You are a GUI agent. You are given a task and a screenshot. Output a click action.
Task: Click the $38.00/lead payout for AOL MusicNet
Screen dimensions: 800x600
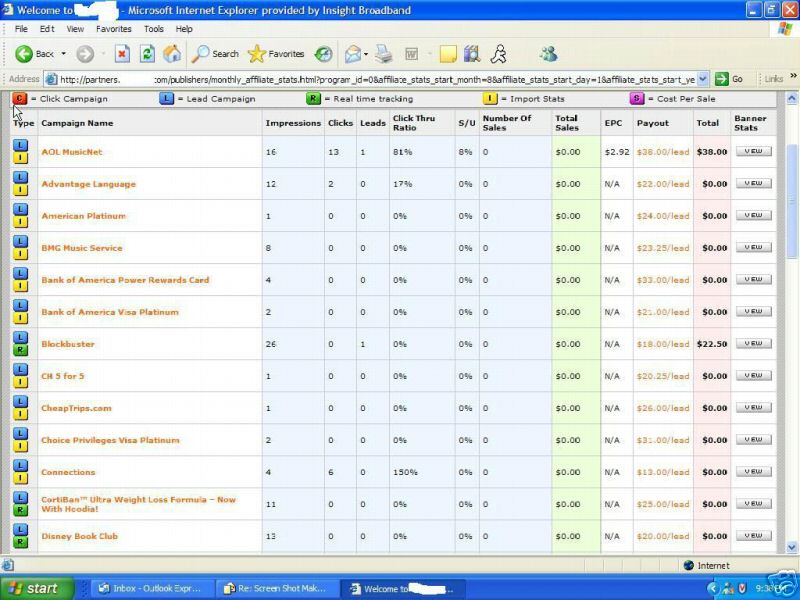coord(663,152)
